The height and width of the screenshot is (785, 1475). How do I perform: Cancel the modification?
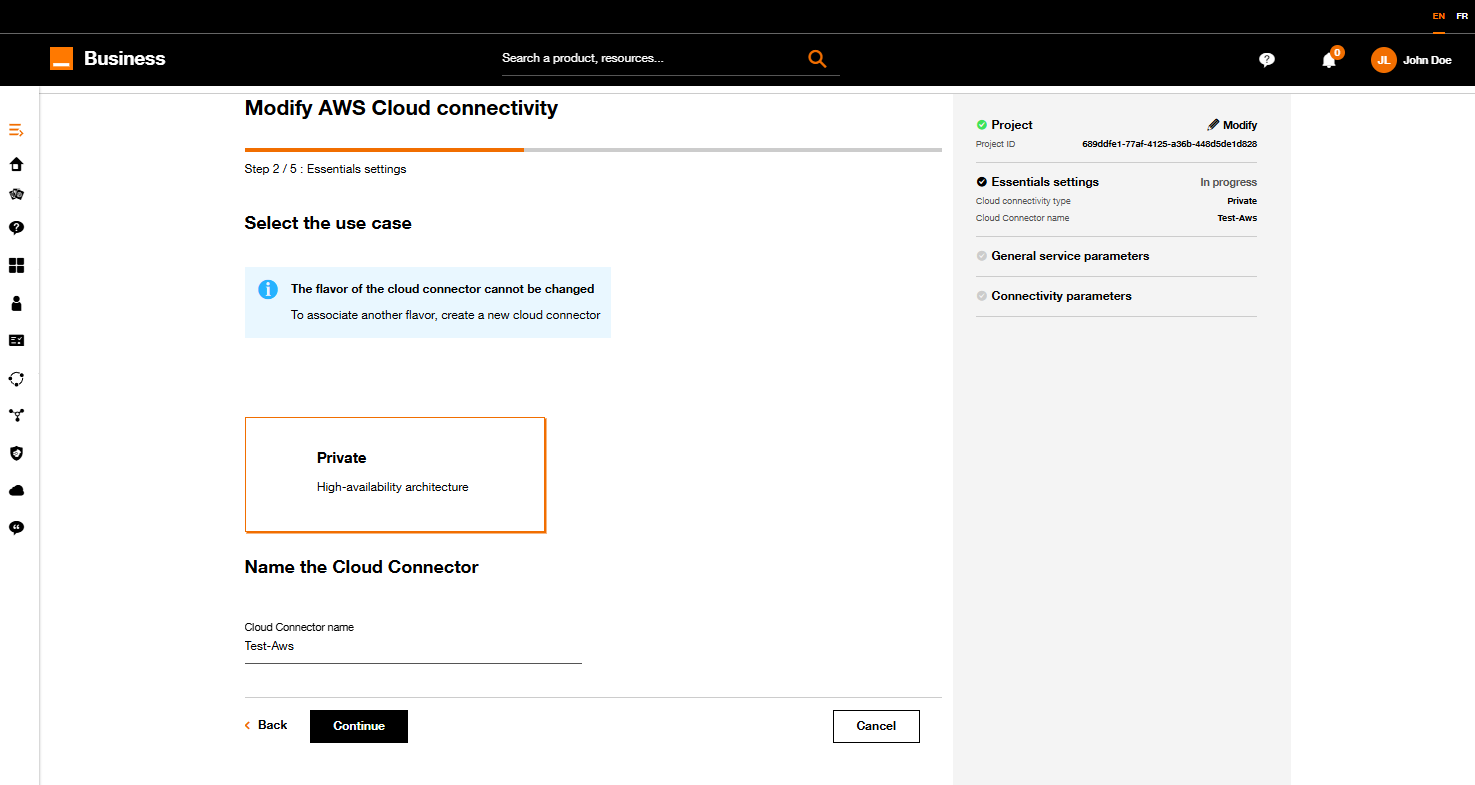click(876, 726)
